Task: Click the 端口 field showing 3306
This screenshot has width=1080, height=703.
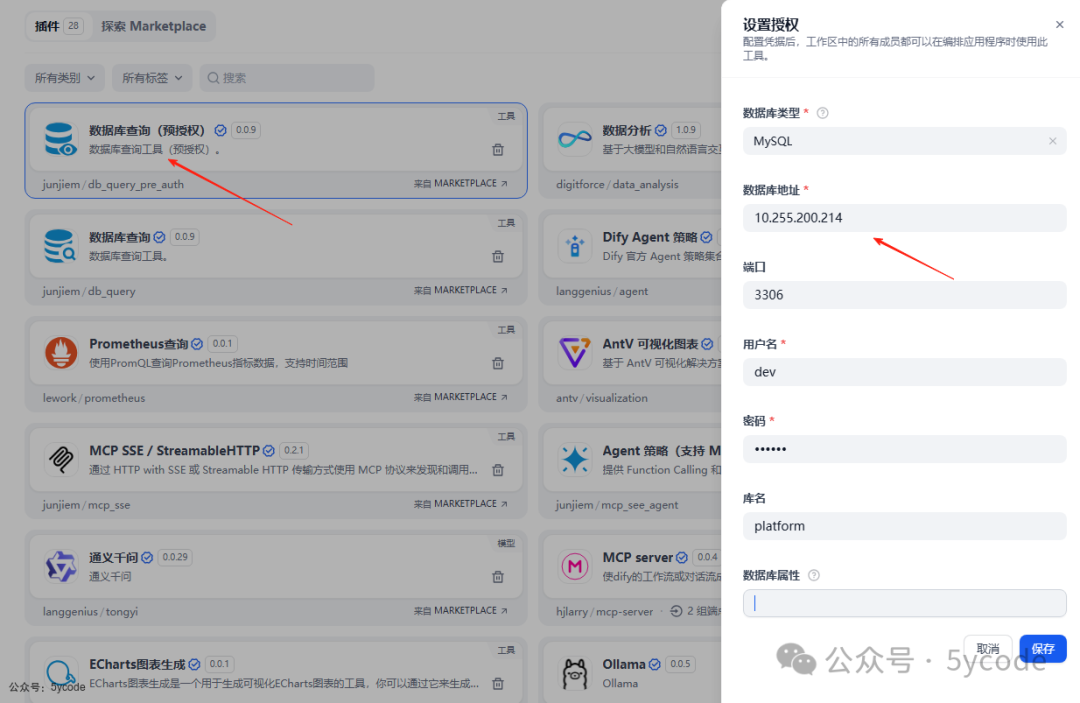Action: pos(904,295)
